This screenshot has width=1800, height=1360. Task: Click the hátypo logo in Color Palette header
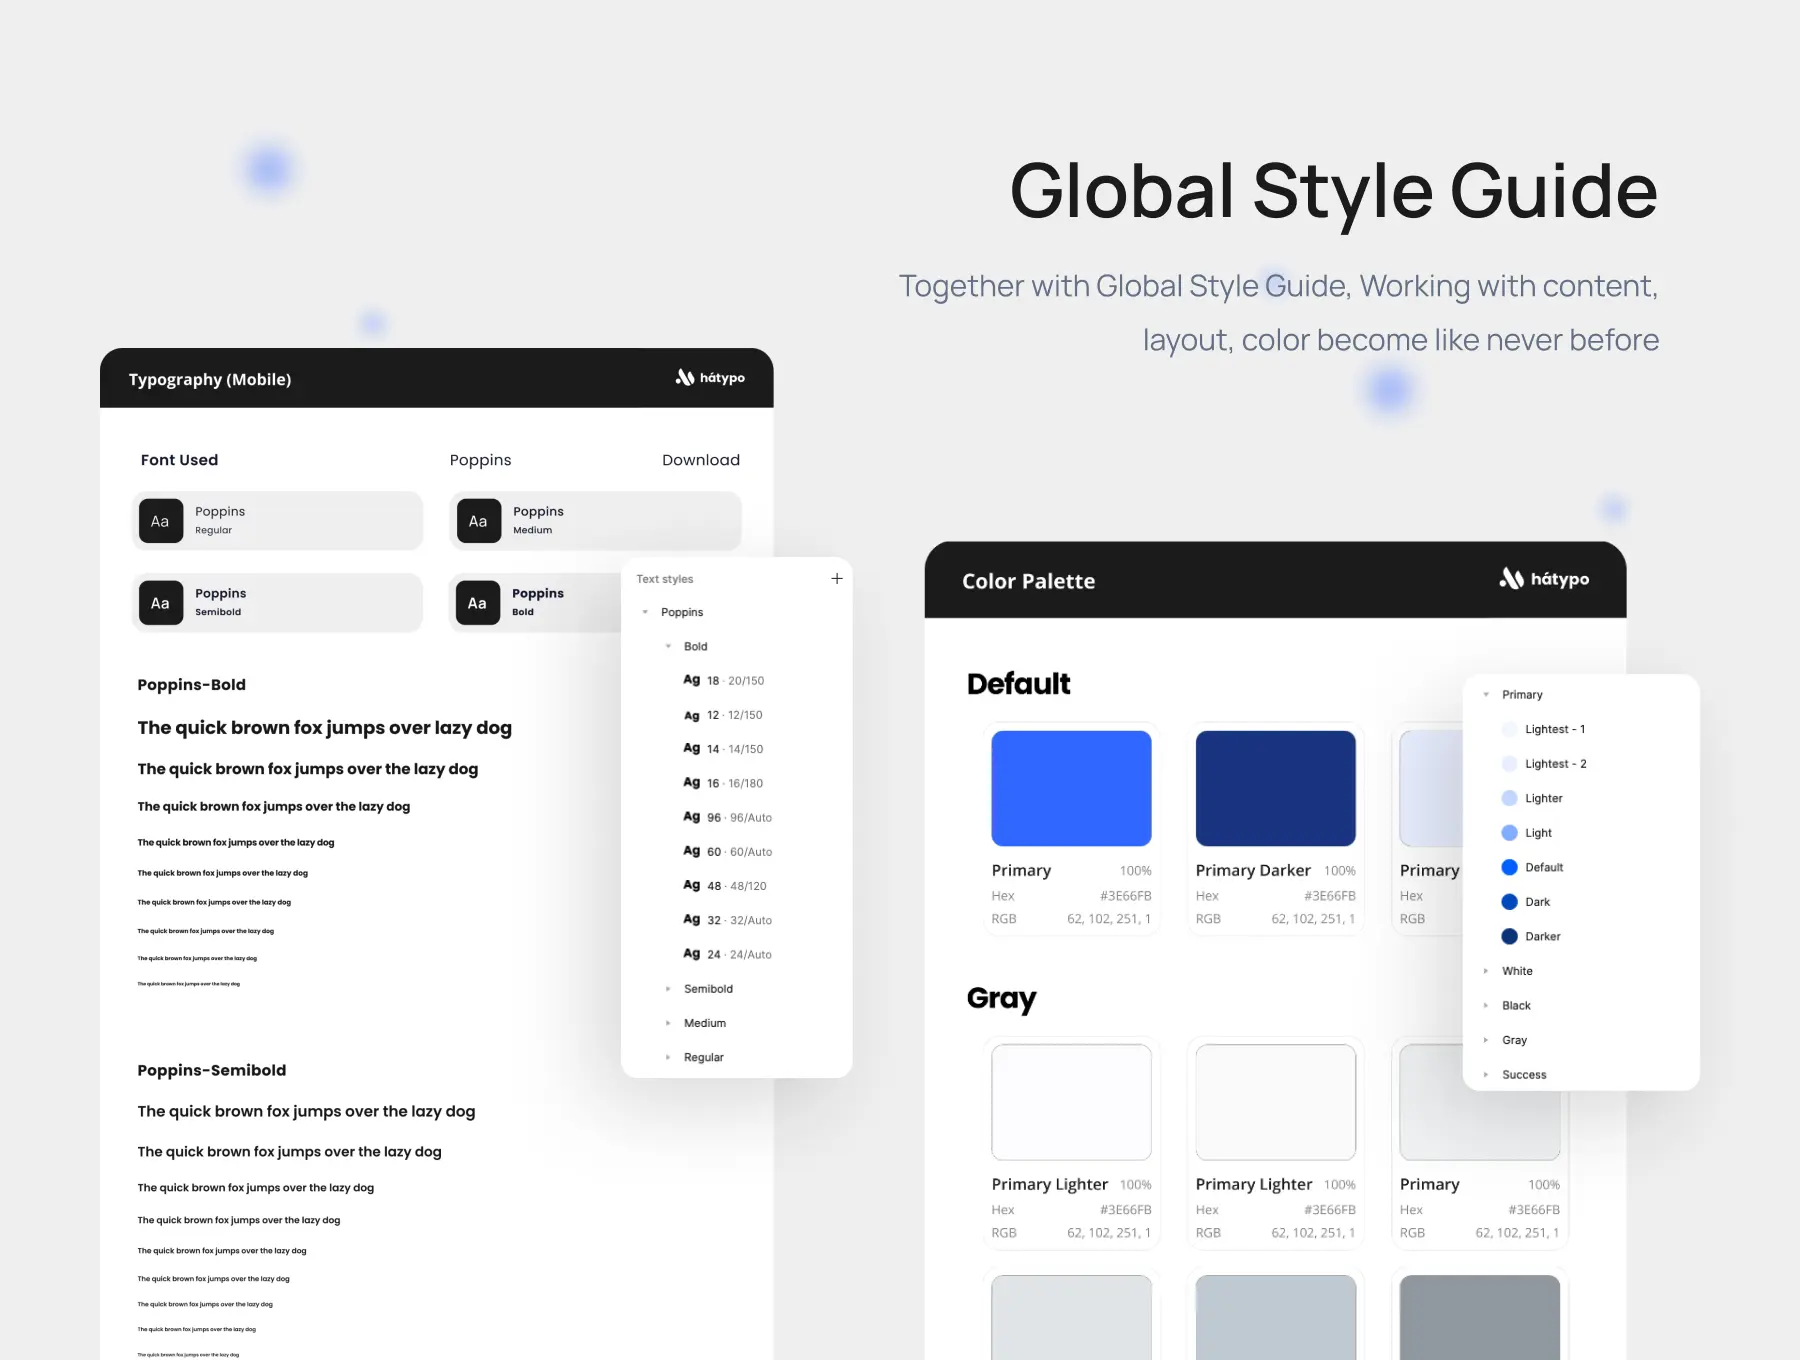(1544, 579)
